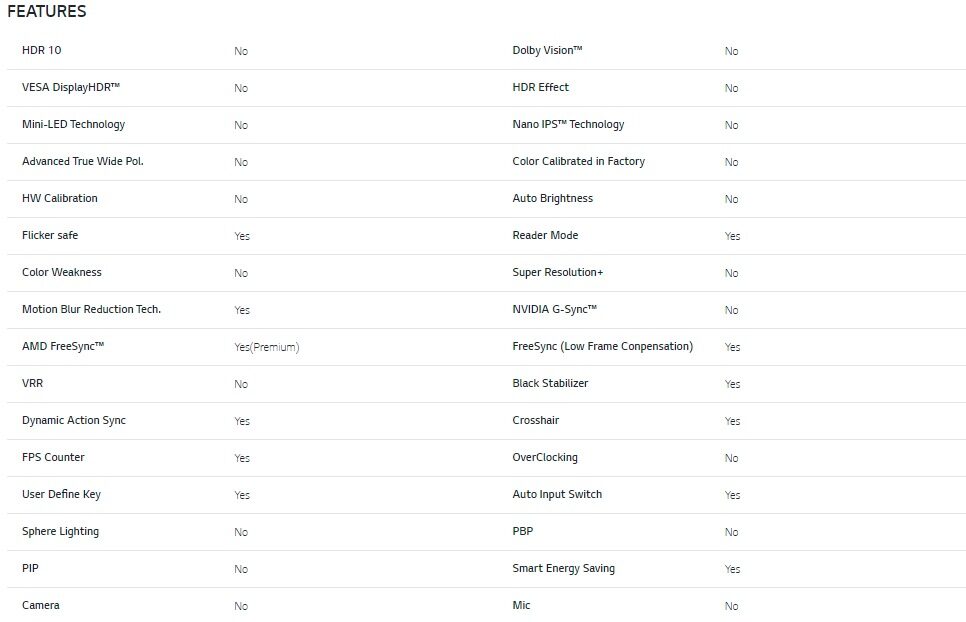Click the Crosshair feature label
Screen dimensions: 966x622
536,420
